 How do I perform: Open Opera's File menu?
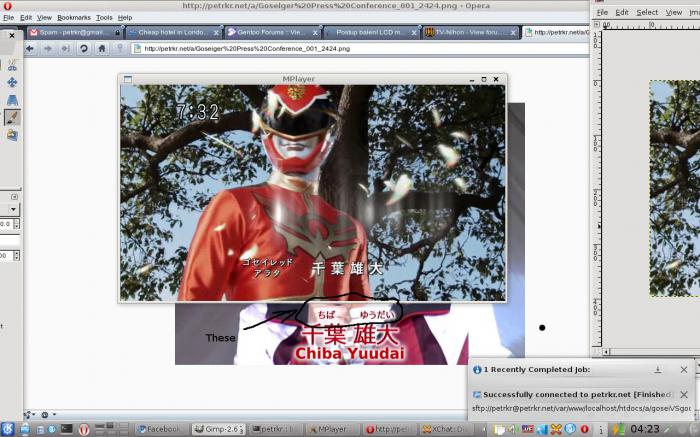[8, 17]
